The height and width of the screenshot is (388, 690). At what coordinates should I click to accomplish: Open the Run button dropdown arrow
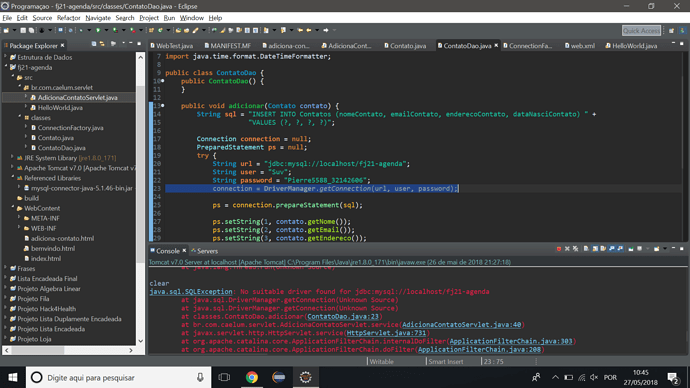click(x=106, y=30)
